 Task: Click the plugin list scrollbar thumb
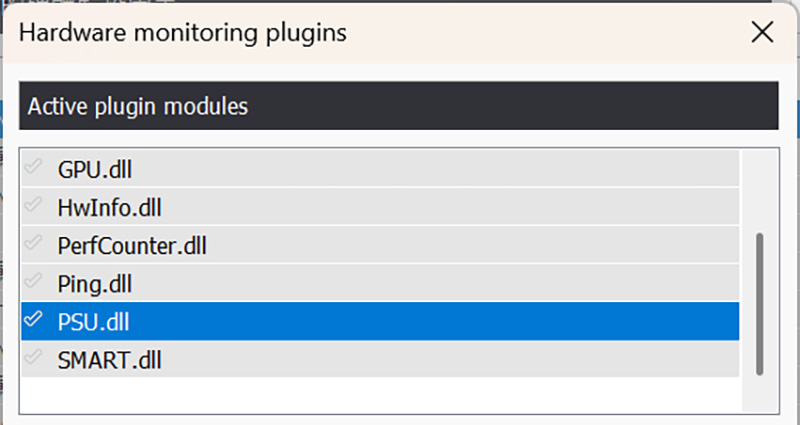tap(760, 305)
